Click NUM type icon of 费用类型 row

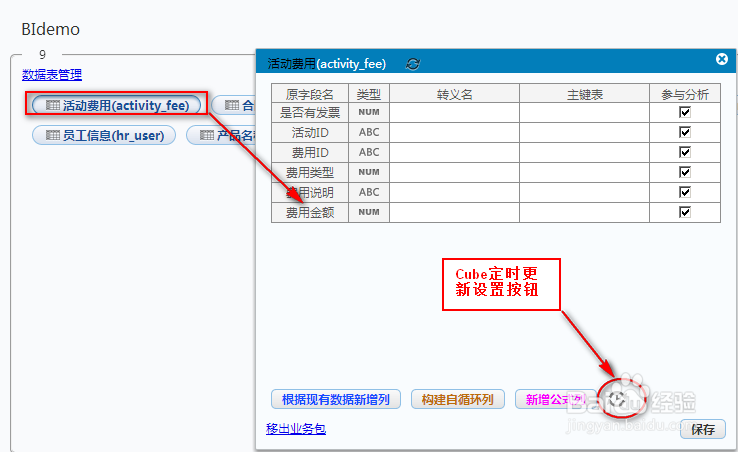(369, 172)
